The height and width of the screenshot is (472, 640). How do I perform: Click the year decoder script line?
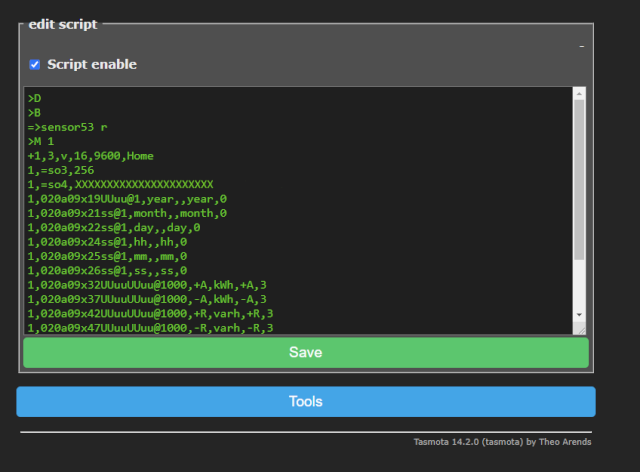click(x=127, y=199)
